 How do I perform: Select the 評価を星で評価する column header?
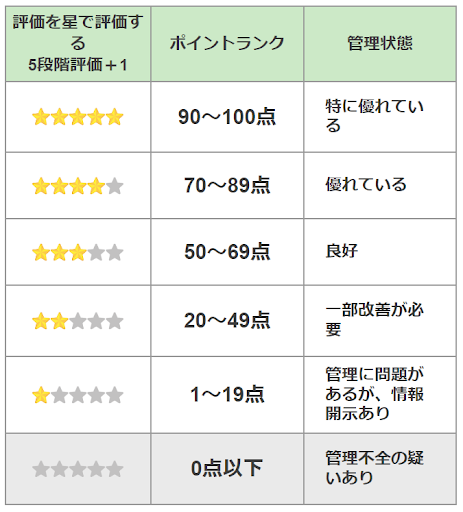78,44
